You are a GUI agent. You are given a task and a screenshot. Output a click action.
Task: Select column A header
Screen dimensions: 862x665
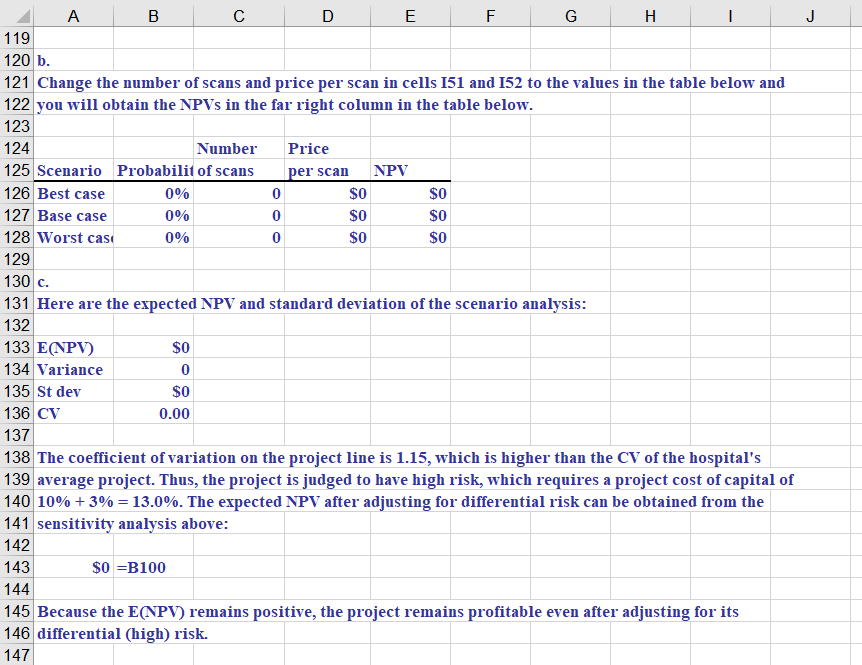pyautogui.click(x=74, y=16)
